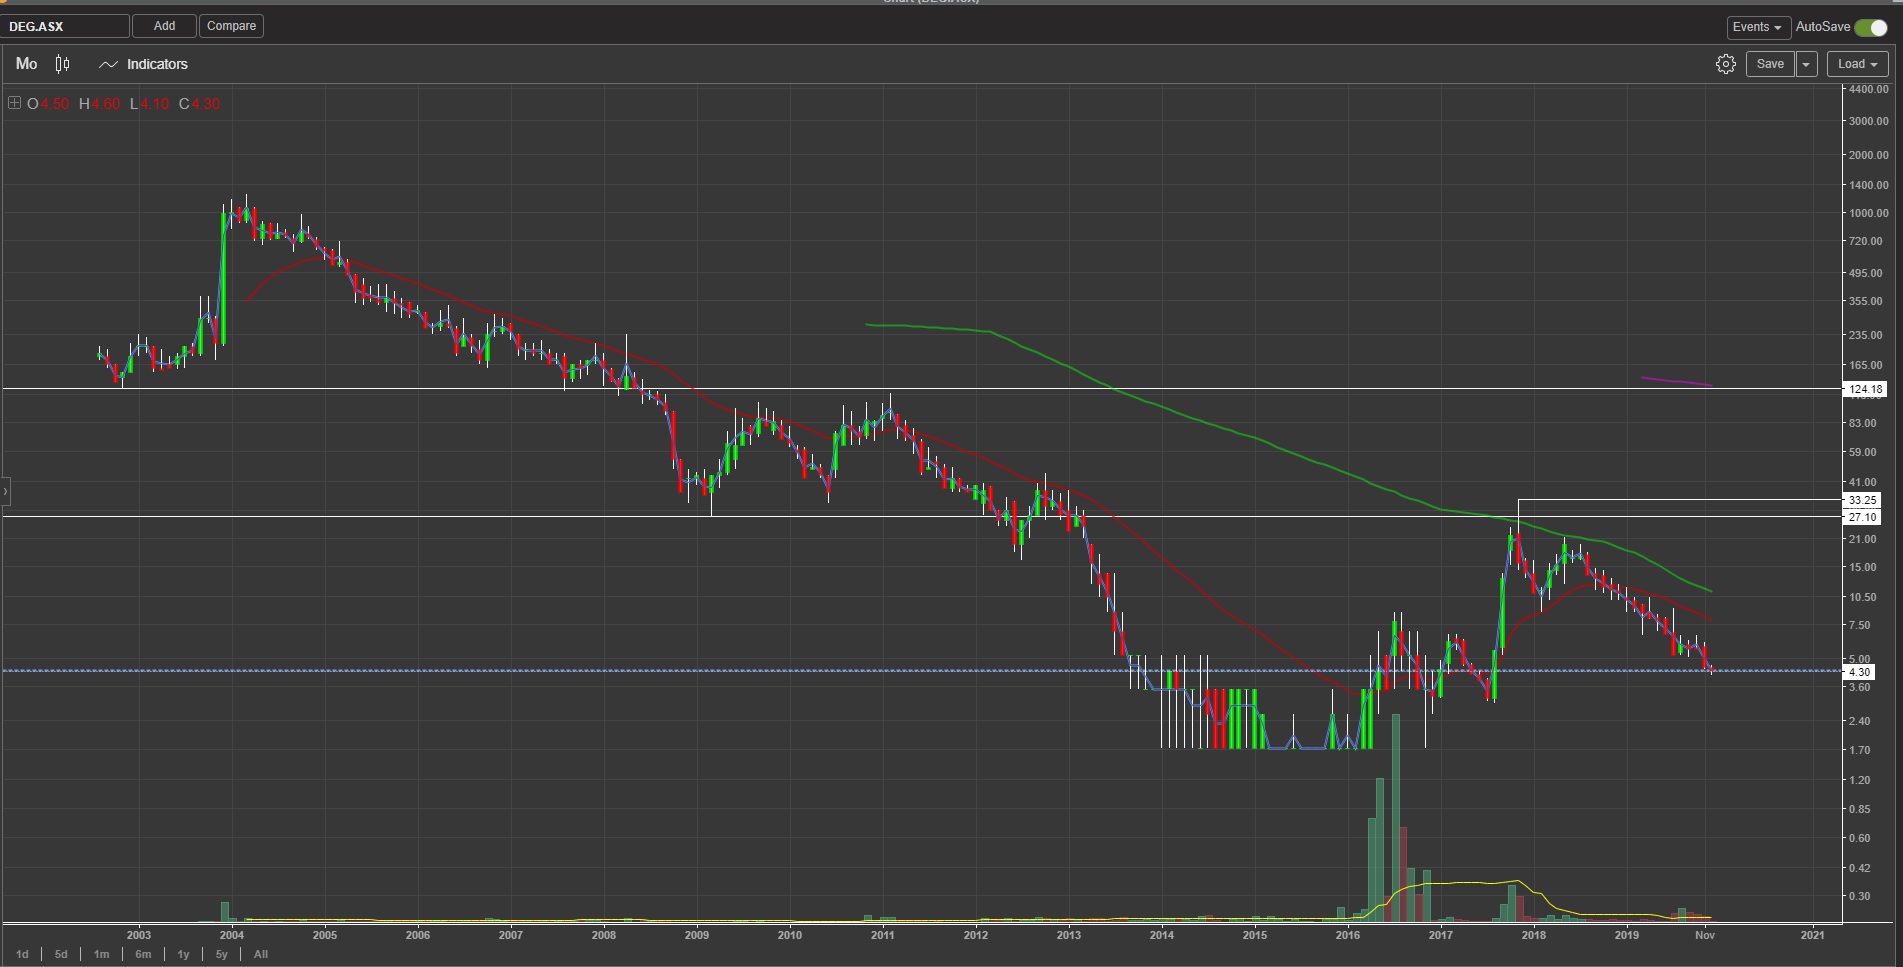
Task: Select the 6m time range
Action: 143,954
